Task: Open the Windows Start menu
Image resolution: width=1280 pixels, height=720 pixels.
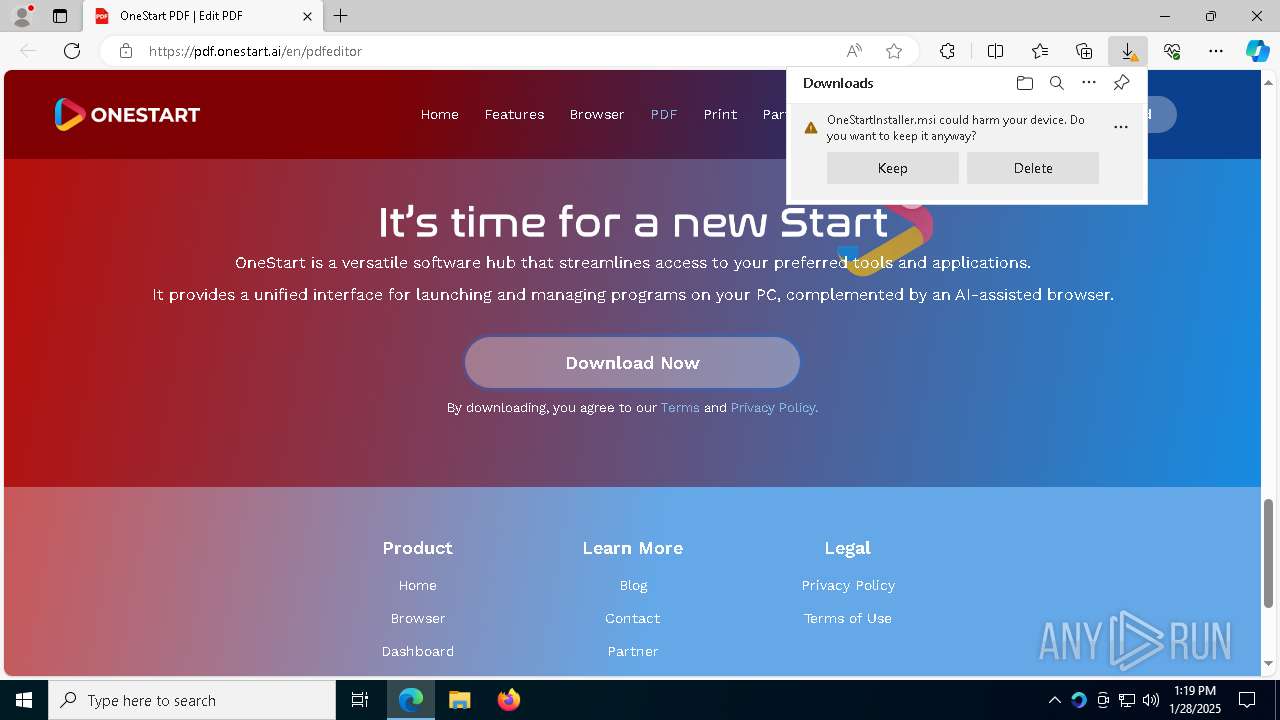Action: pos(24,700)
